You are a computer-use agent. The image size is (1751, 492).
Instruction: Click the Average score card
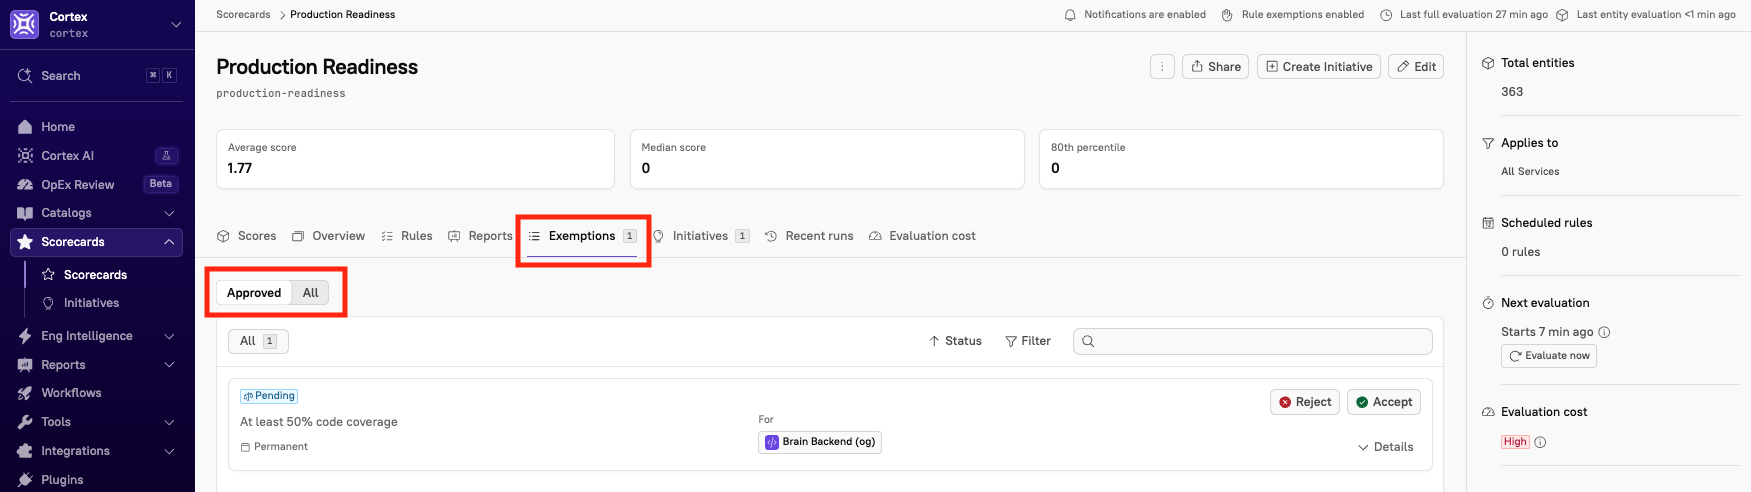pos(415,159)
